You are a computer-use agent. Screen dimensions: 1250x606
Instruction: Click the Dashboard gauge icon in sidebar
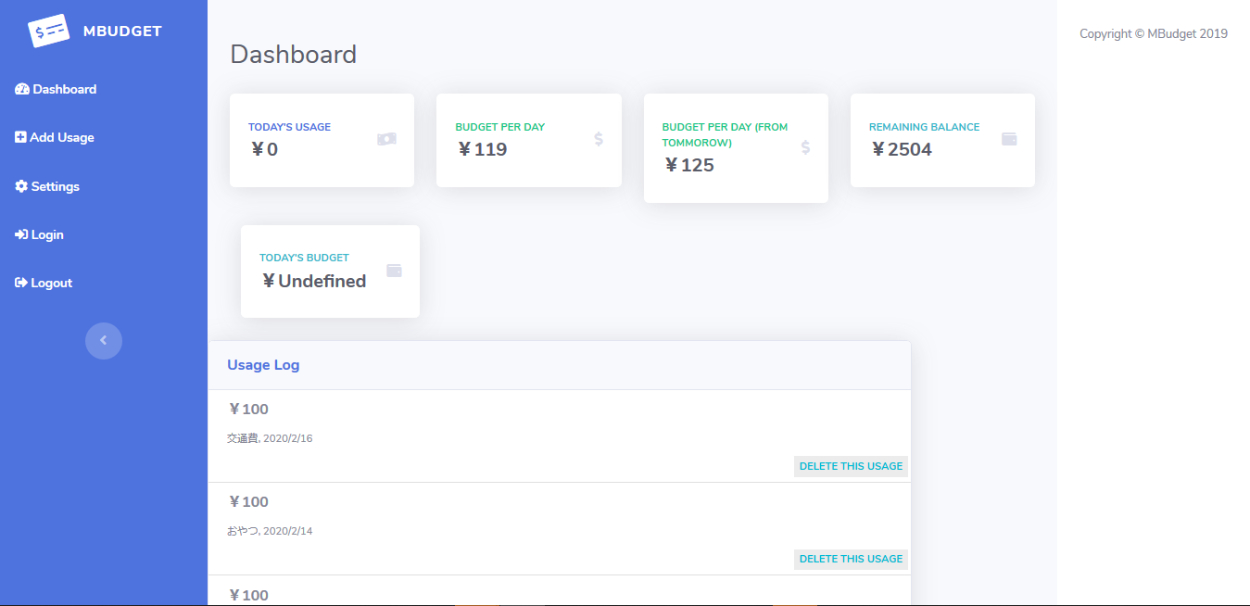pyautogui.click(x=22, y=90)
